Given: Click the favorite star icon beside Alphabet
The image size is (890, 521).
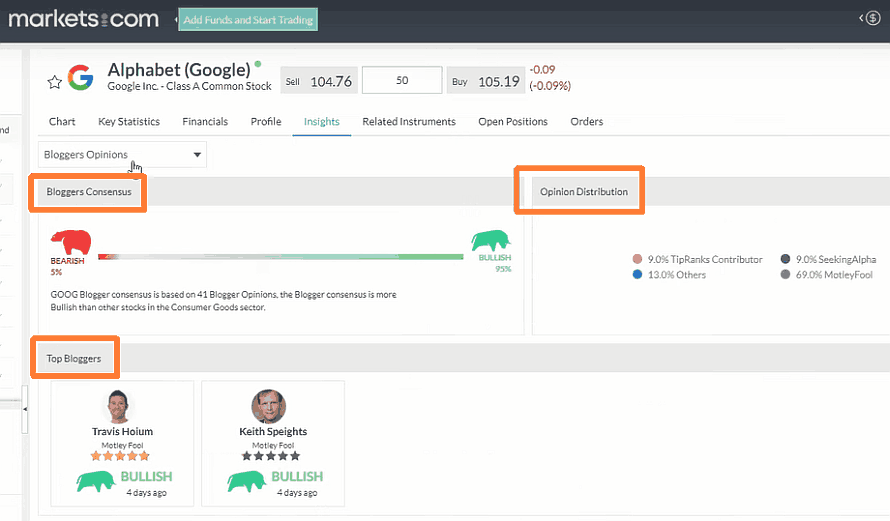Looking at the screenshot, I should 55,79.
